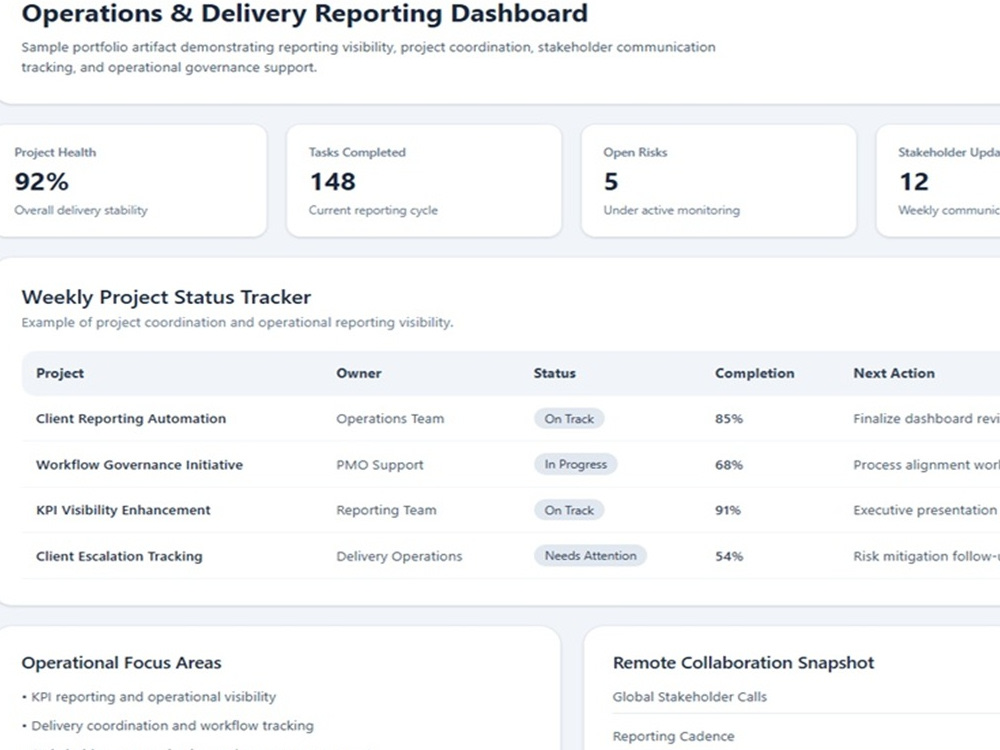Click the Under active monitoring caption
Image resolution: width=1000 pixels, height=750 pixels.
coord(672,210)
